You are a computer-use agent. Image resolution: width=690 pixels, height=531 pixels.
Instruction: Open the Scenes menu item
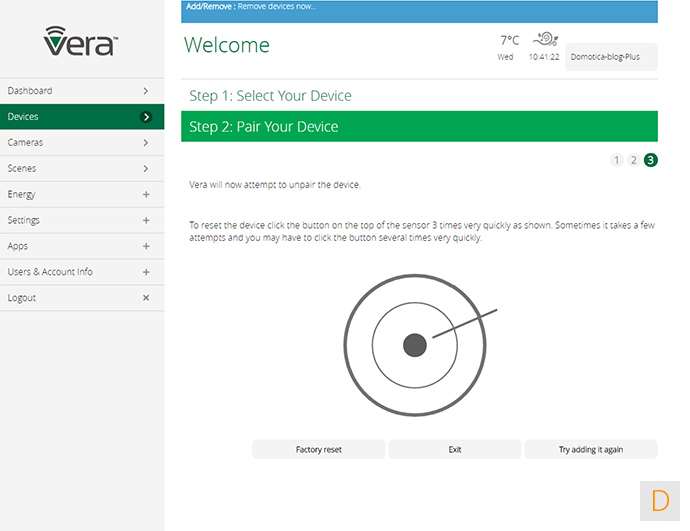pyautogui.click(x=82, y=169)
